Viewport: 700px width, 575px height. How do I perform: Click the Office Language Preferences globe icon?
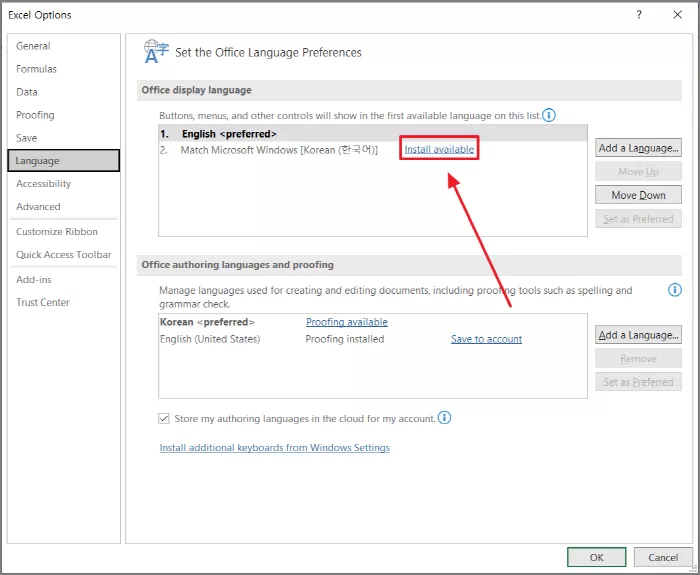click(x=156, y=51)
